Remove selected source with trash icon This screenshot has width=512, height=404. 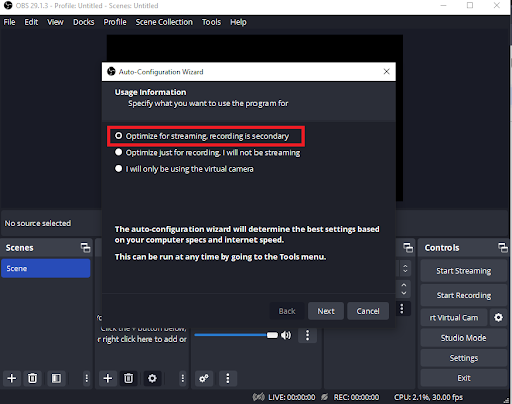click(128, 378)
